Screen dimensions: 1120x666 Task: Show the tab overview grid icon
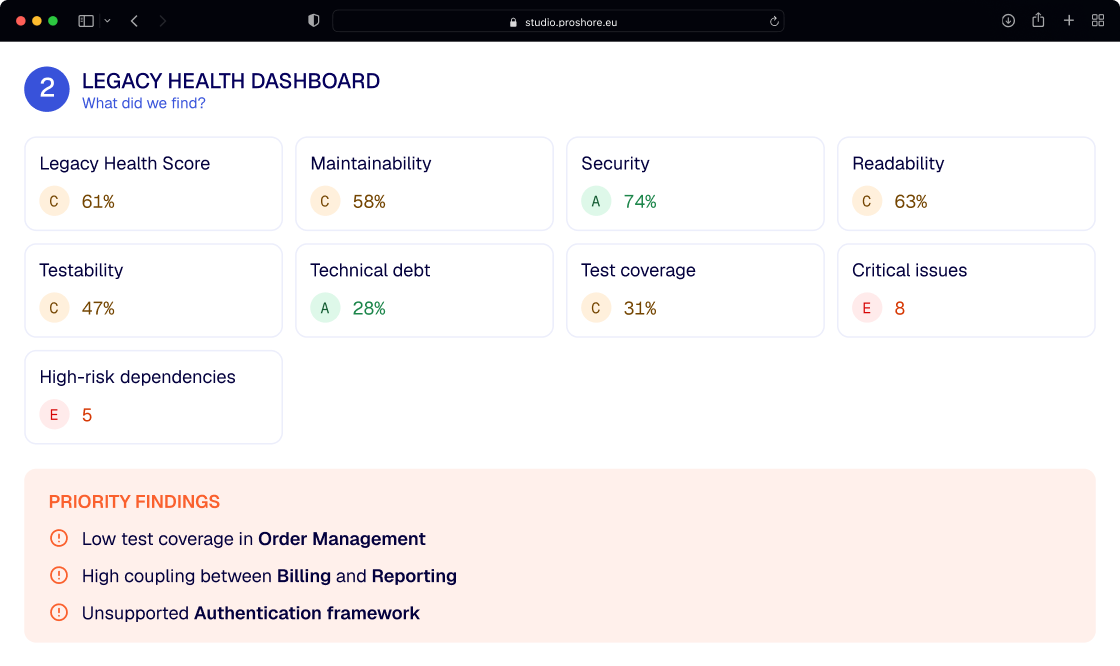[1098, 21]
